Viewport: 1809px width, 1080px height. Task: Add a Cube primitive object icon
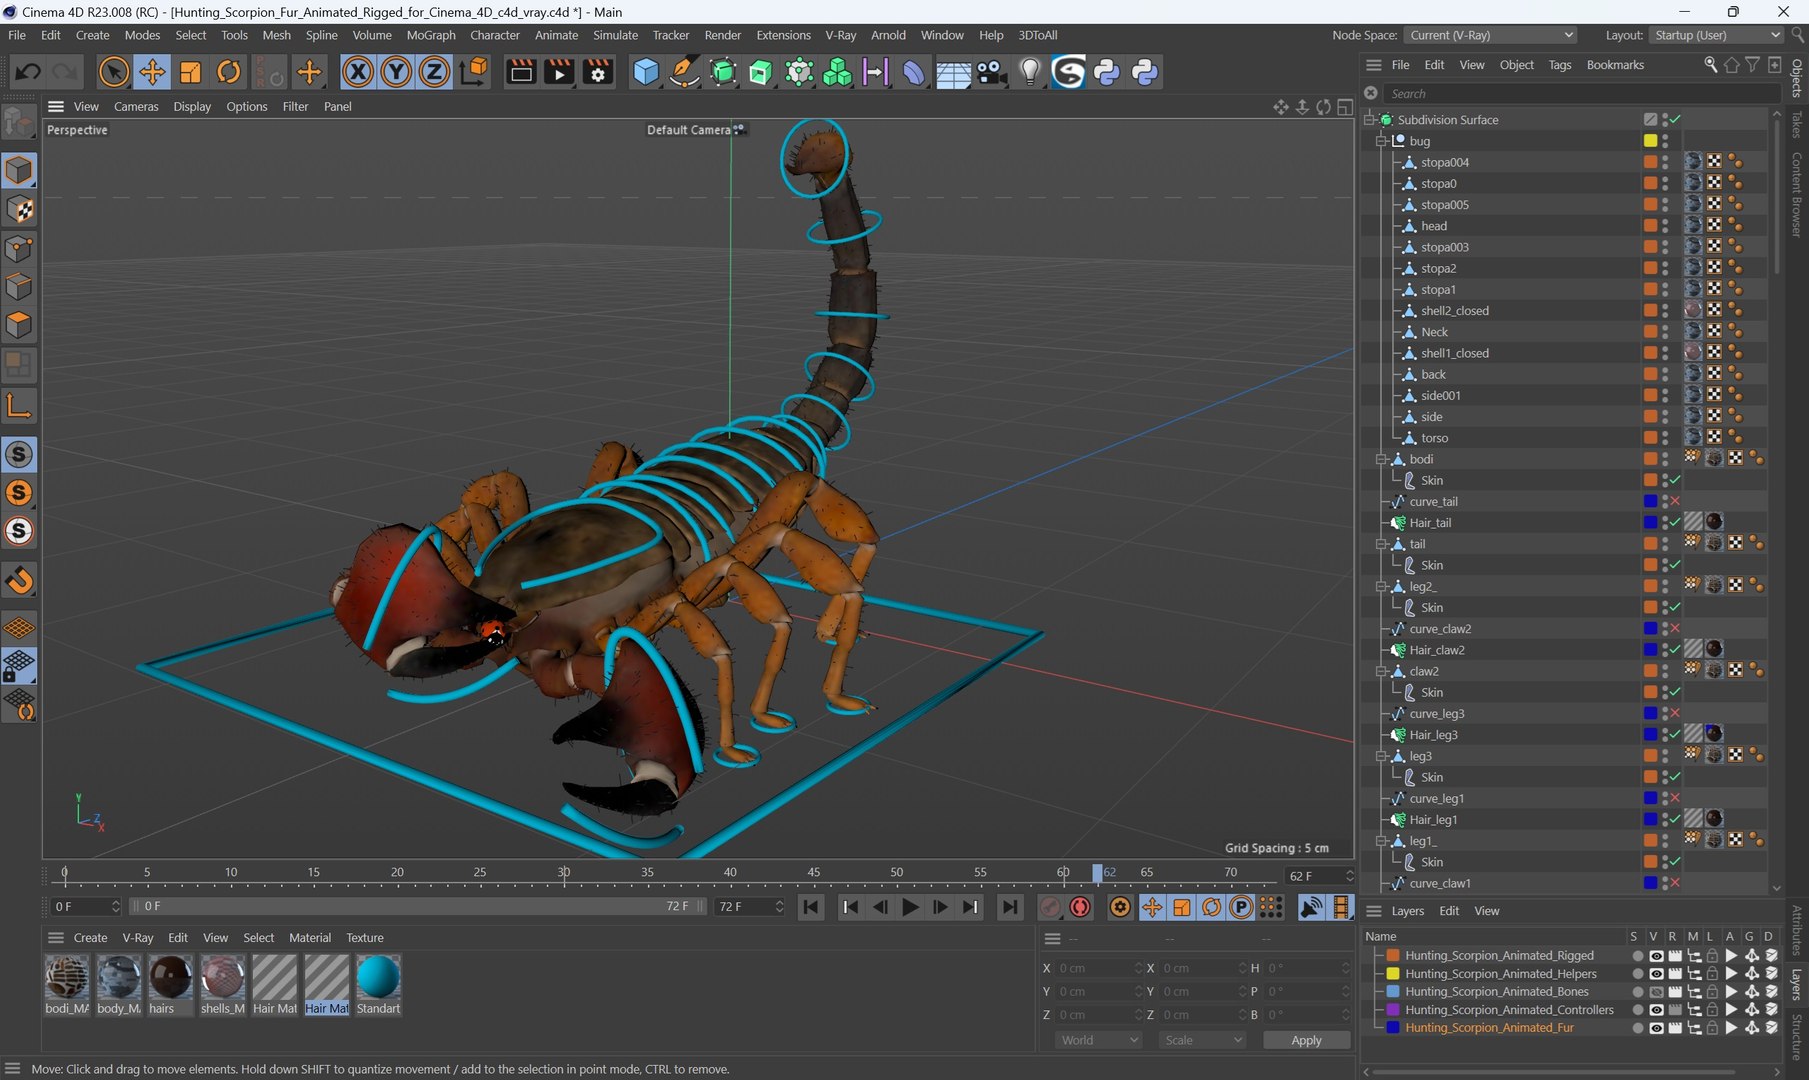[646, 72]
